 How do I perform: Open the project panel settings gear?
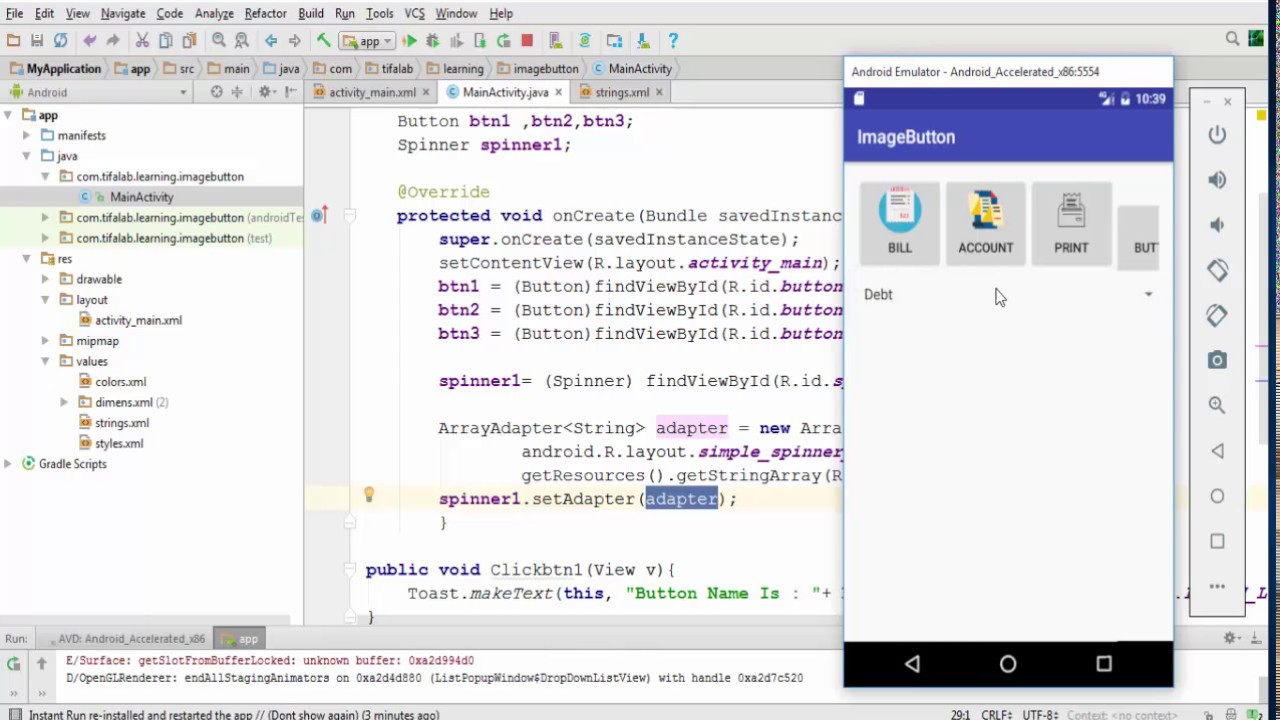265,92
